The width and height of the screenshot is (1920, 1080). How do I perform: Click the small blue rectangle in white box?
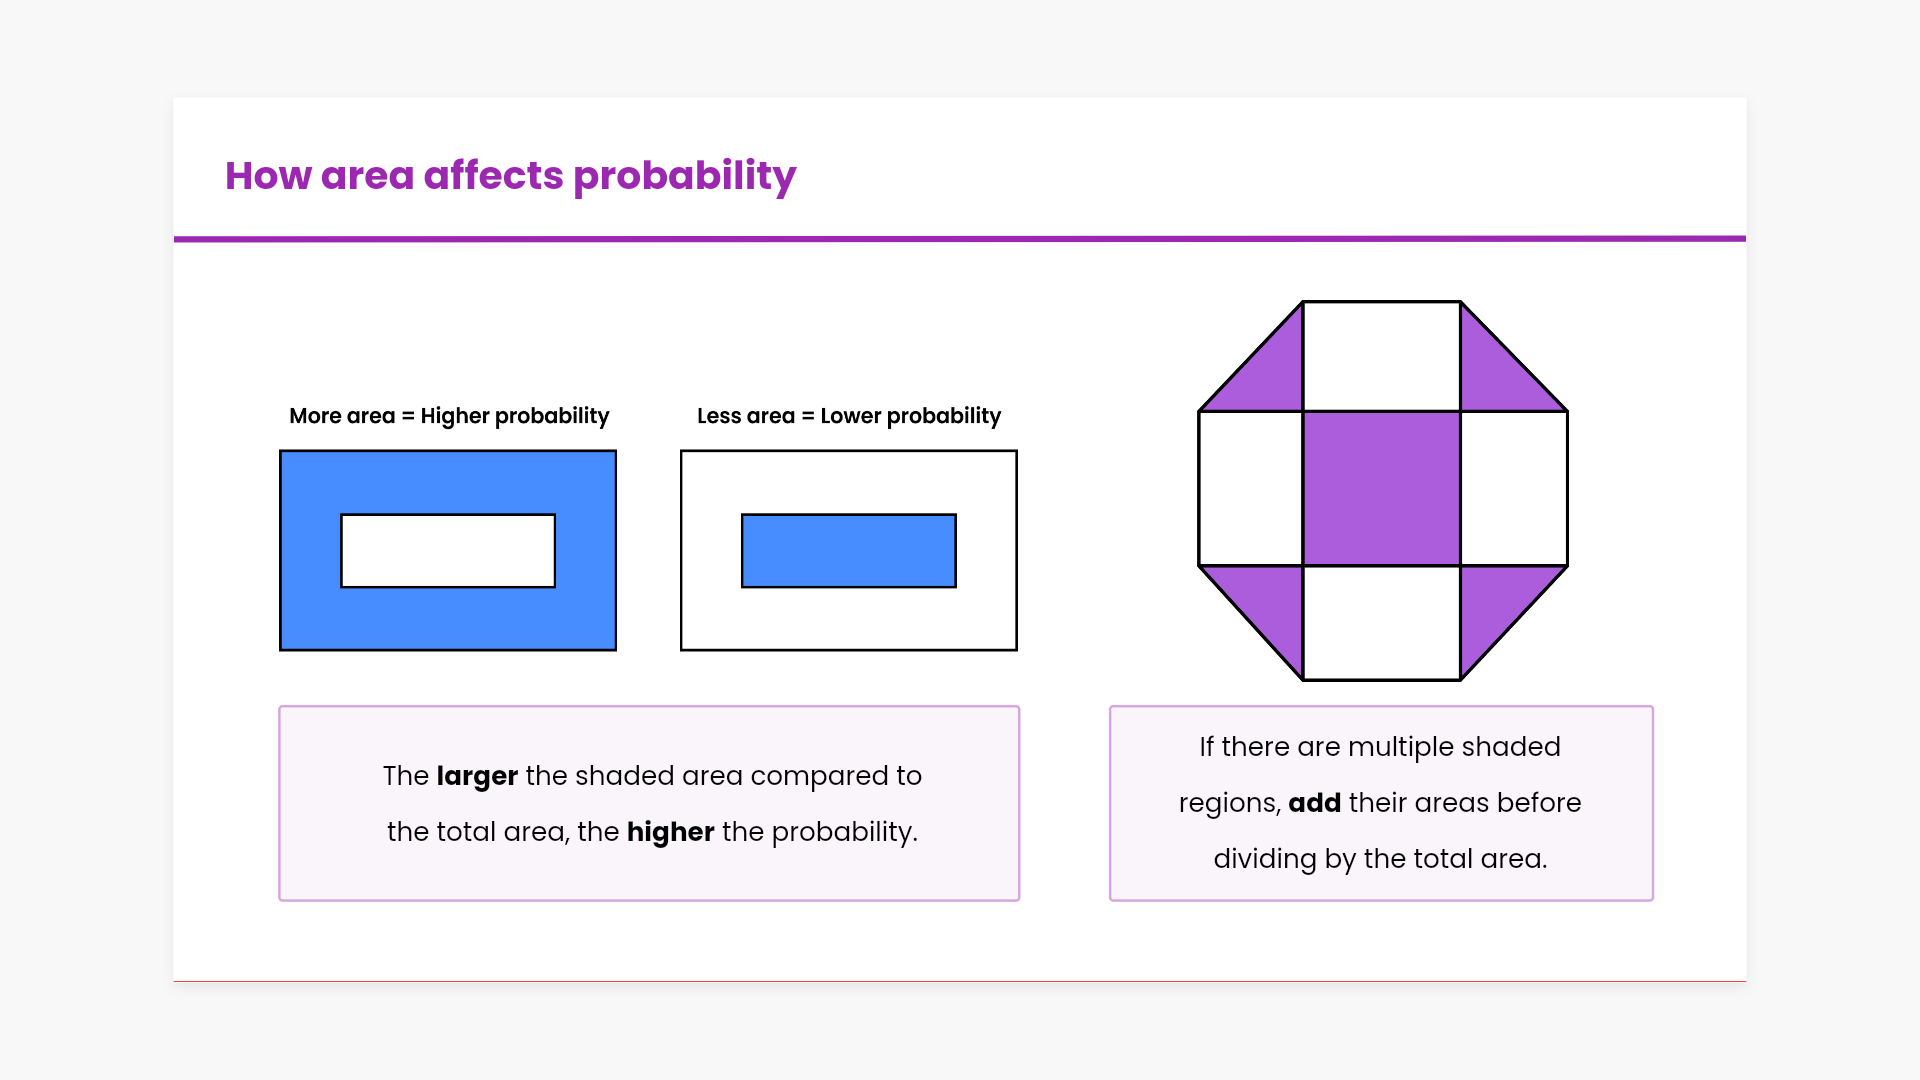coord(848,551)
